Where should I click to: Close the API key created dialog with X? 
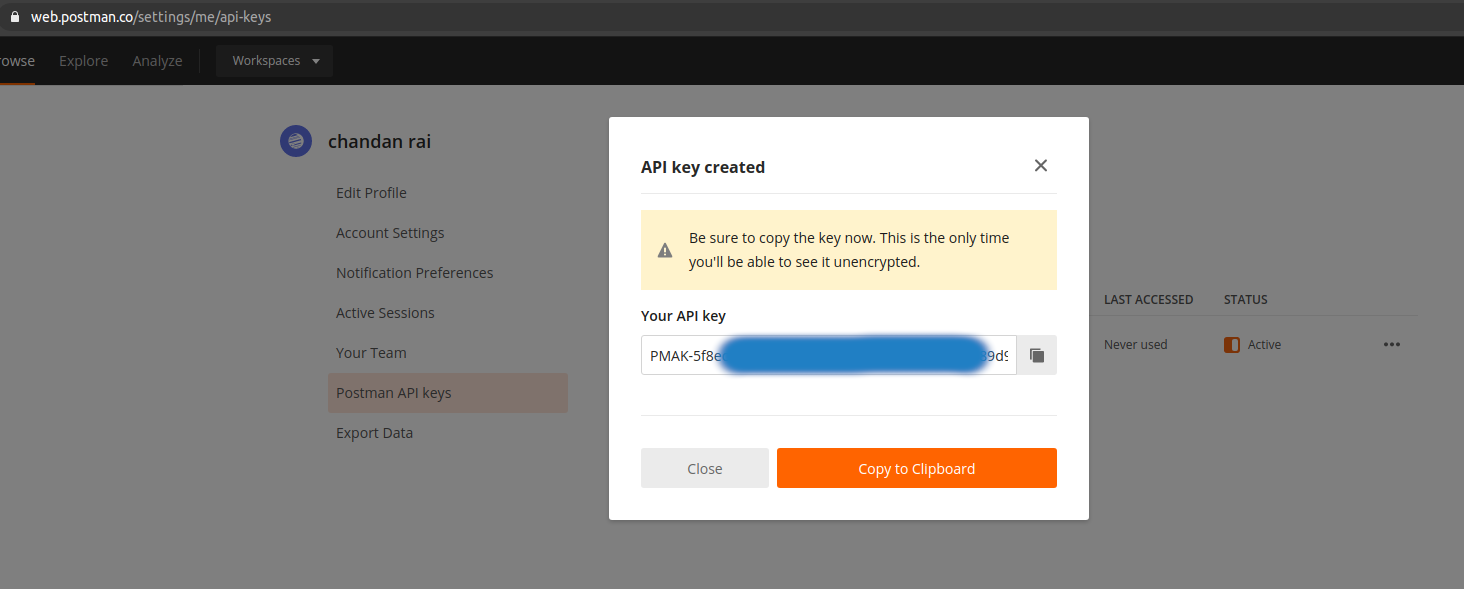point(1041,166)
